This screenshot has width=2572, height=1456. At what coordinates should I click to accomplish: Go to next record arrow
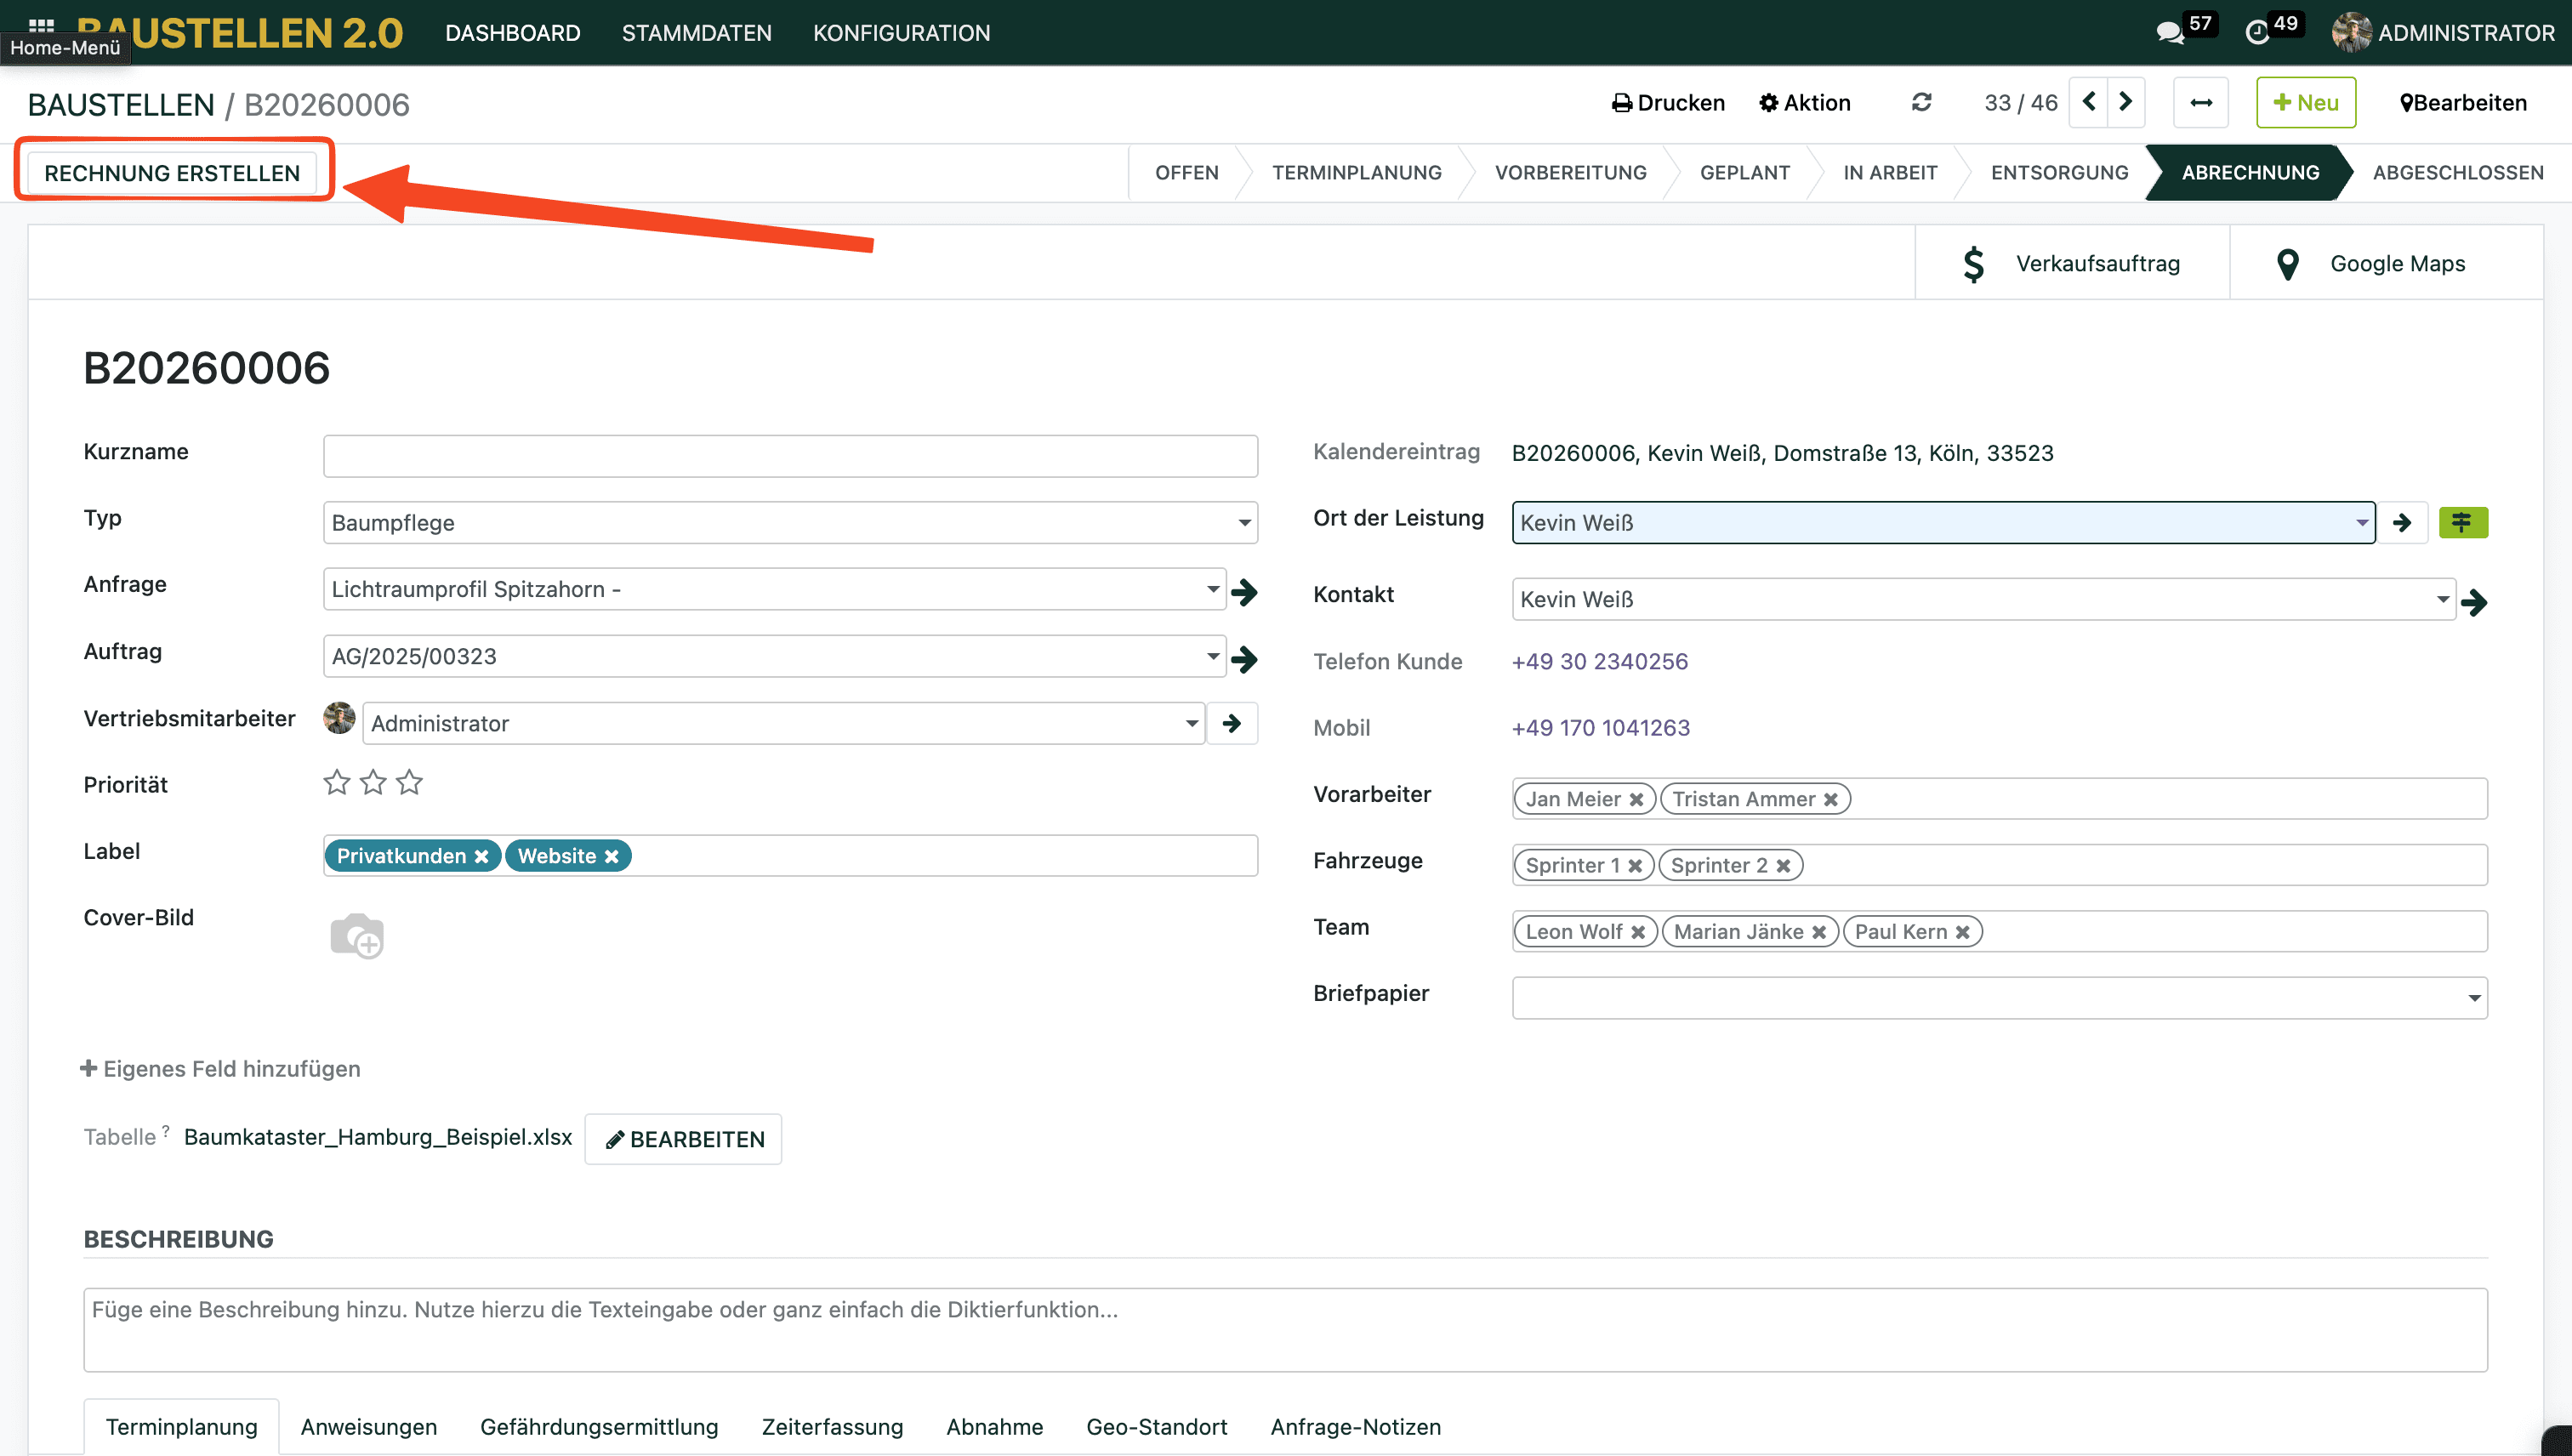(x=2126, y=103)
